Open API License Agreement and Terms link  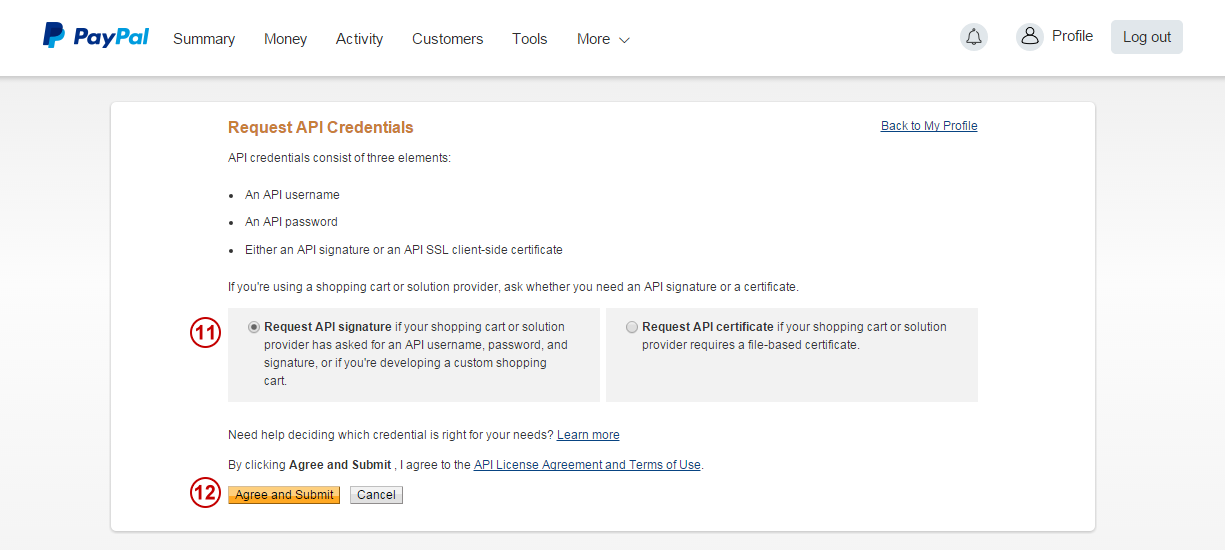pos(587,465)
